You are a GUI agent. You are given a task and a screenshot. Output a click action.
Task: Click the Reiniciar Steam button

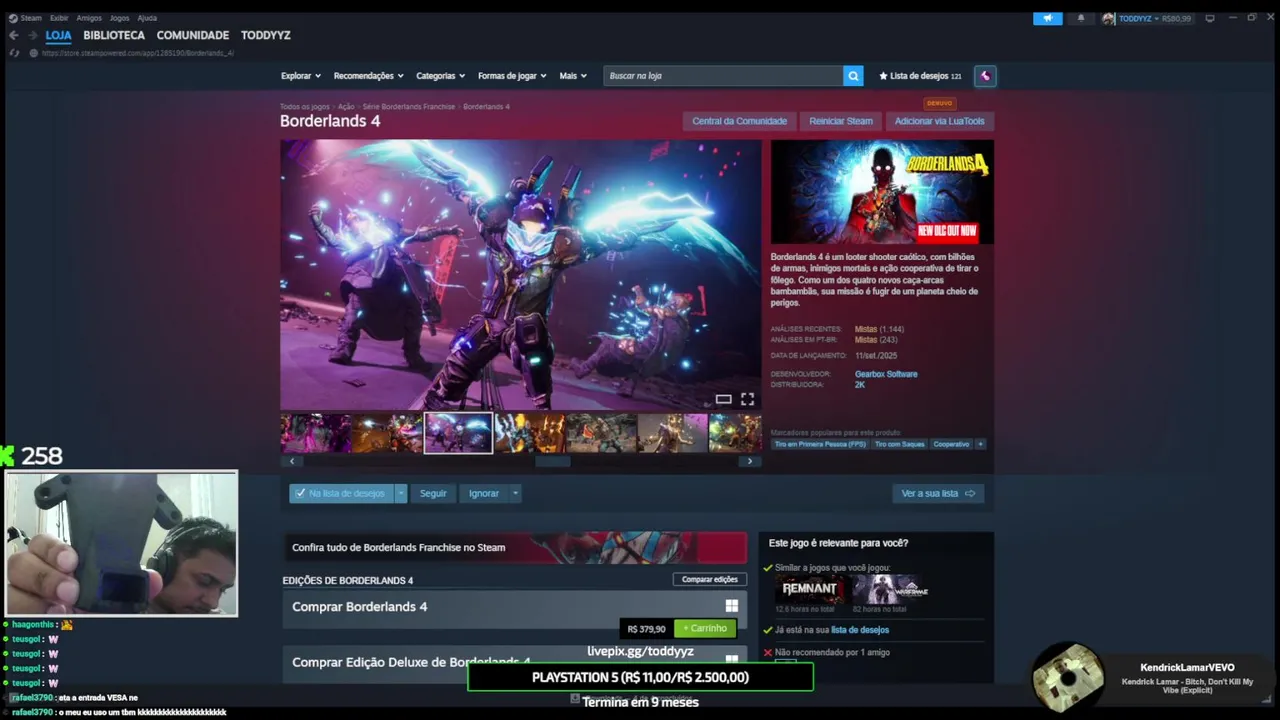coord(841,121)
